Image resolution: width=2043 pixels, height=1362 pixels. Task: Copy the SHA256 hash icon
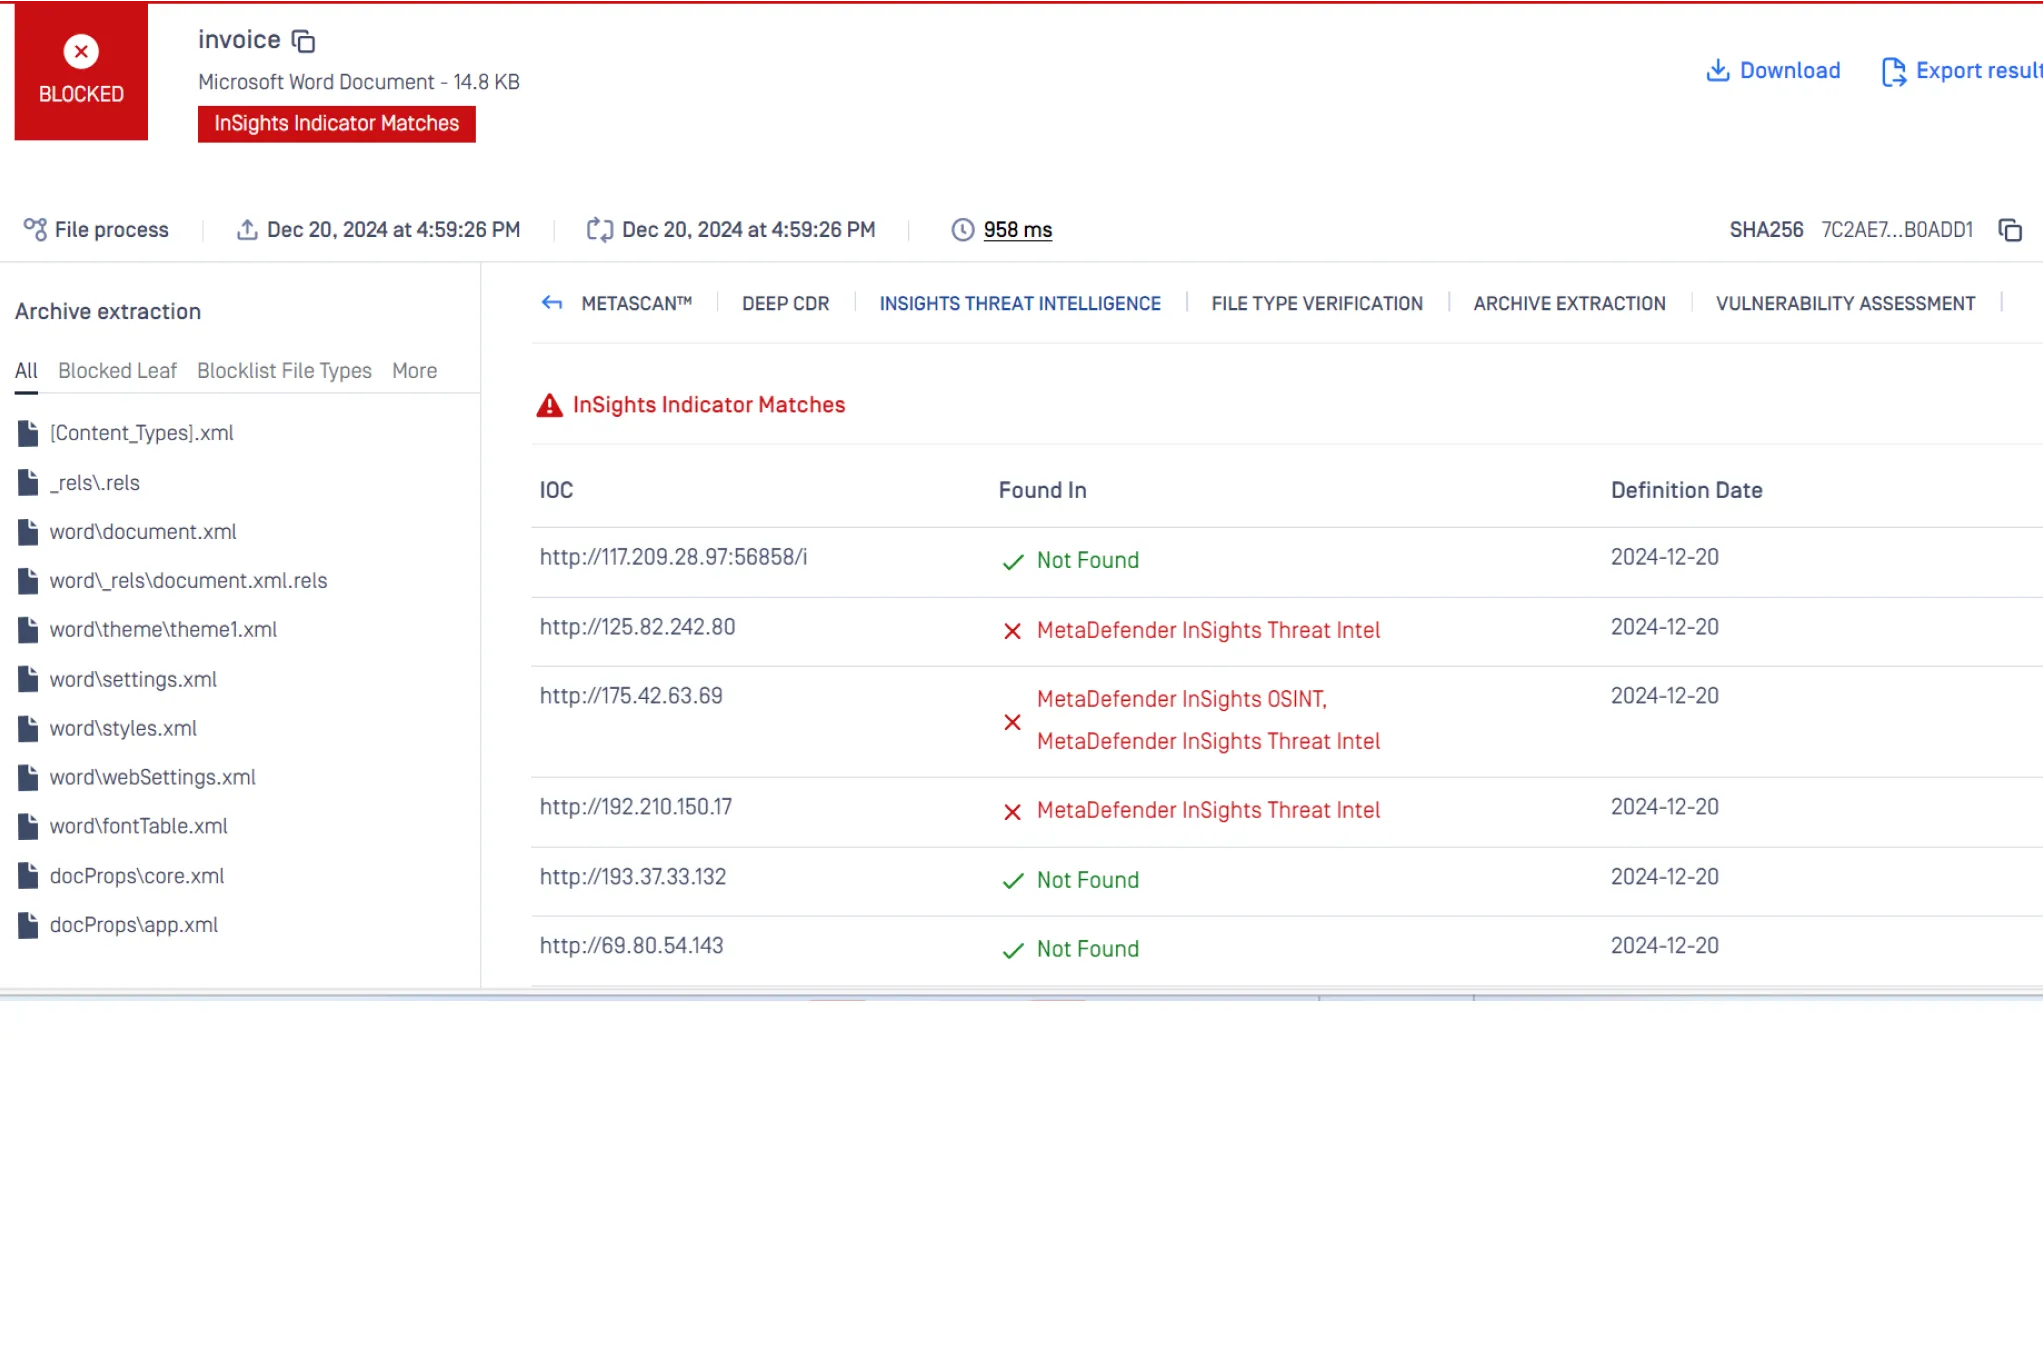(x=2010, y=230)
